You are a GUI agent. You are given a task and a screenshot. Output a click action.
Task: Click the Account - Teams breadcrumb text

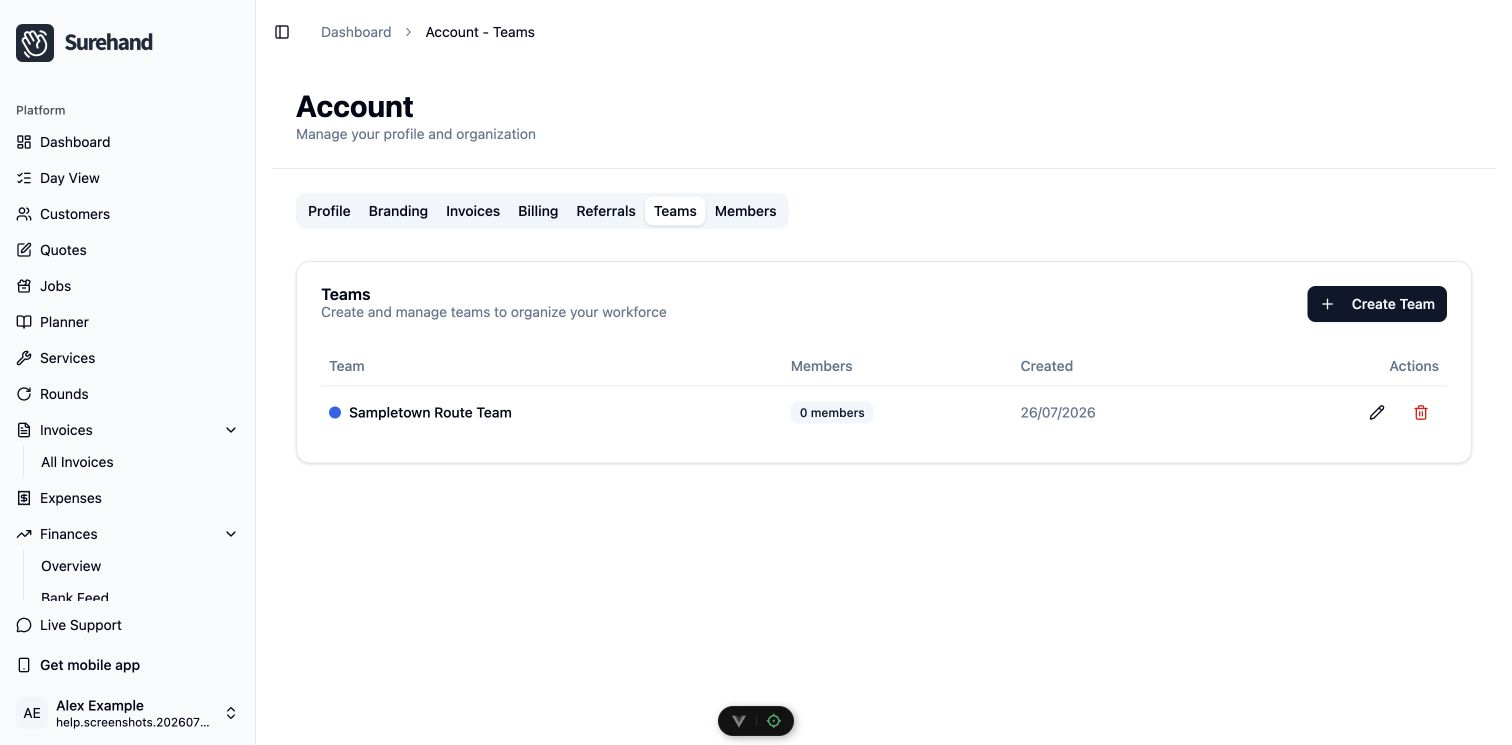pos(480,32)
